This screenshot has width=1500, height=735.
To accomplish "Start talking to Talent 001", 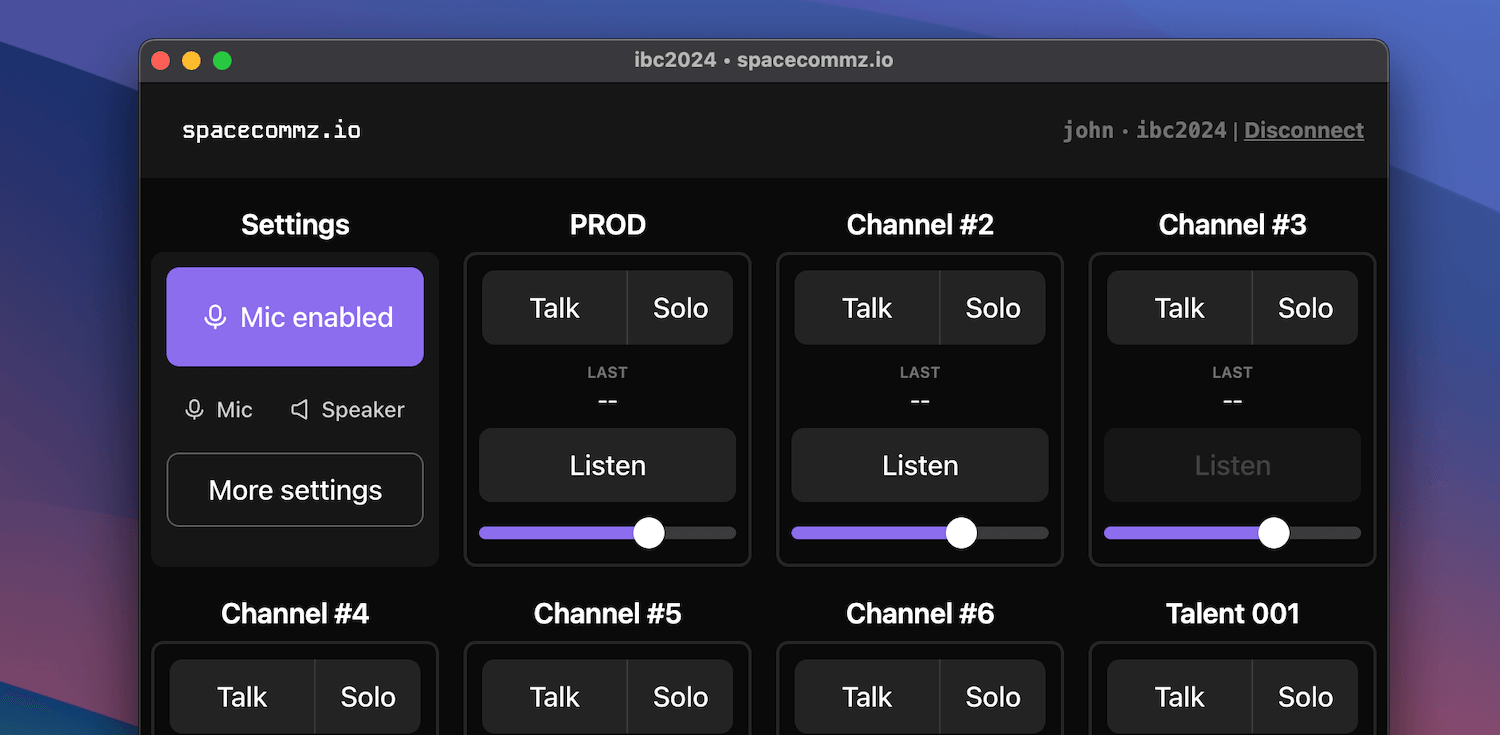I will (x=1178, y=696).
